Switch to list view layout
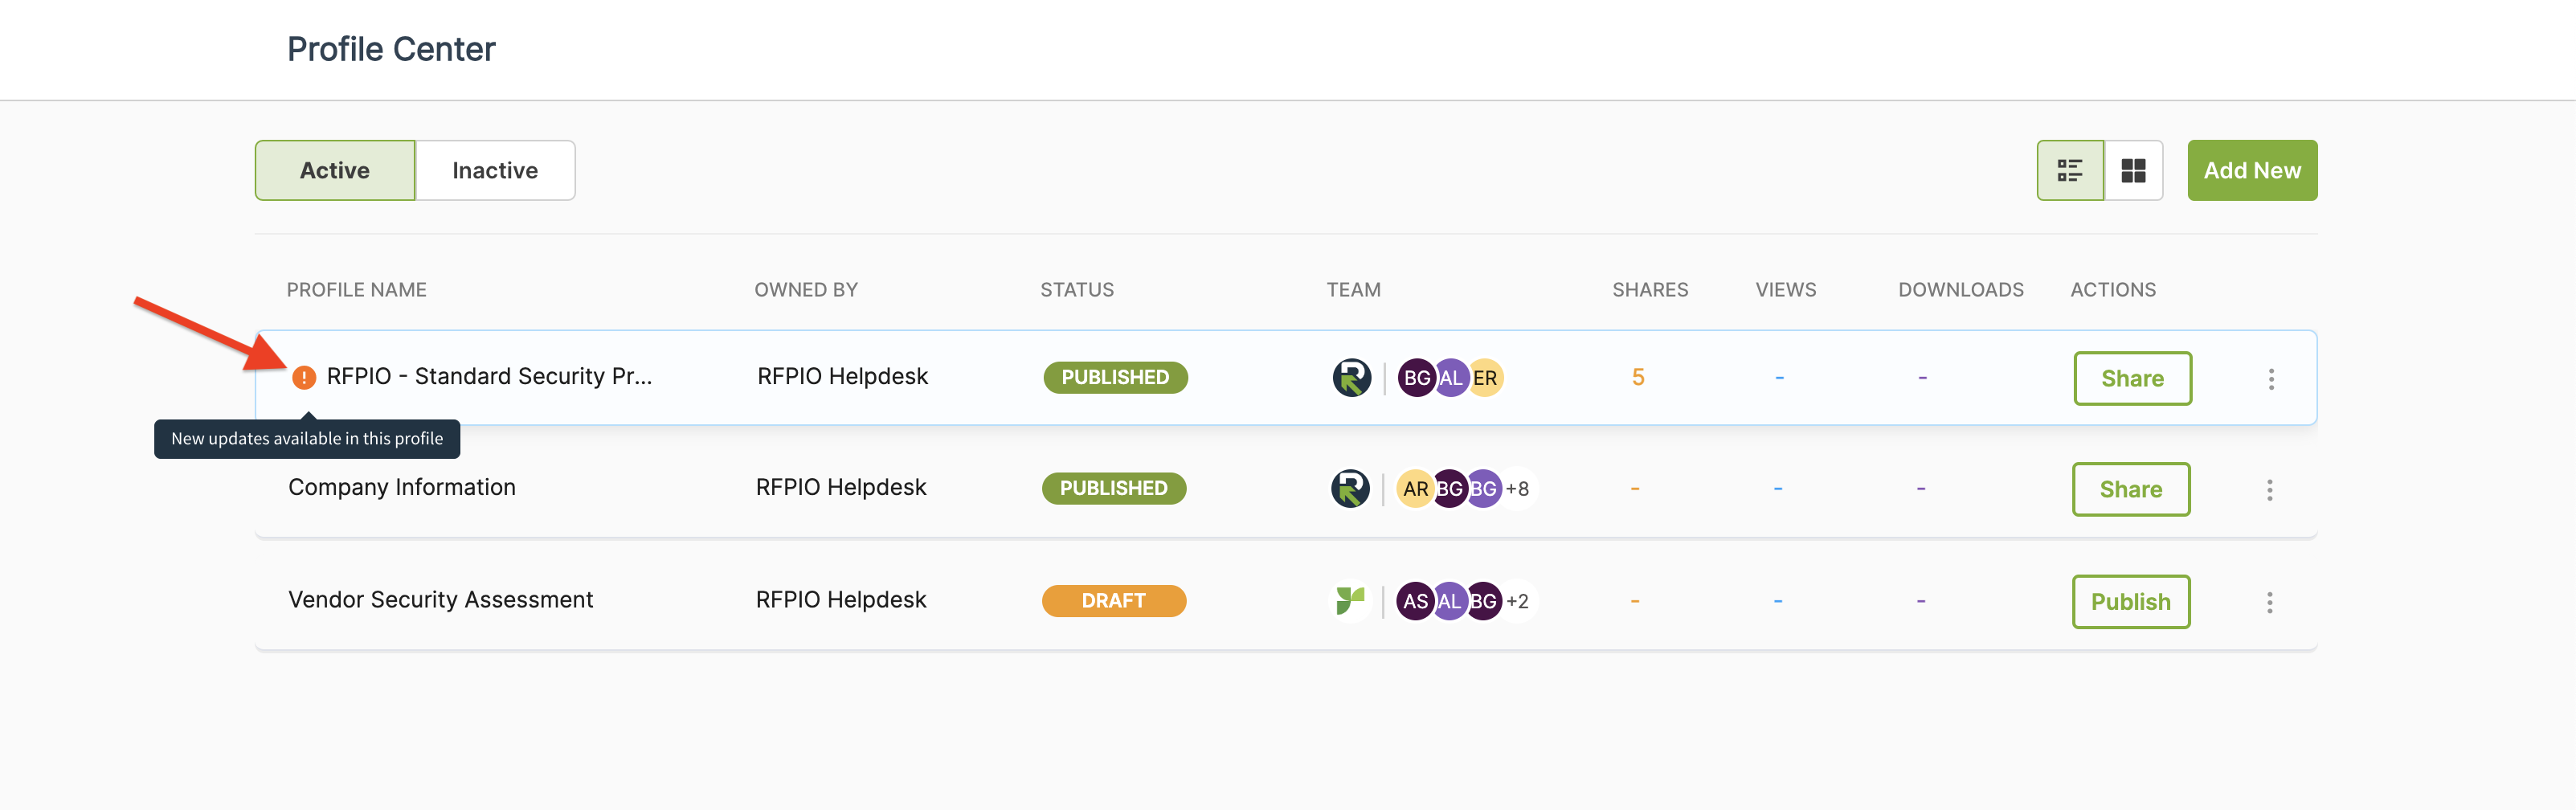 pyautogui.click(x=2070, y=171)
